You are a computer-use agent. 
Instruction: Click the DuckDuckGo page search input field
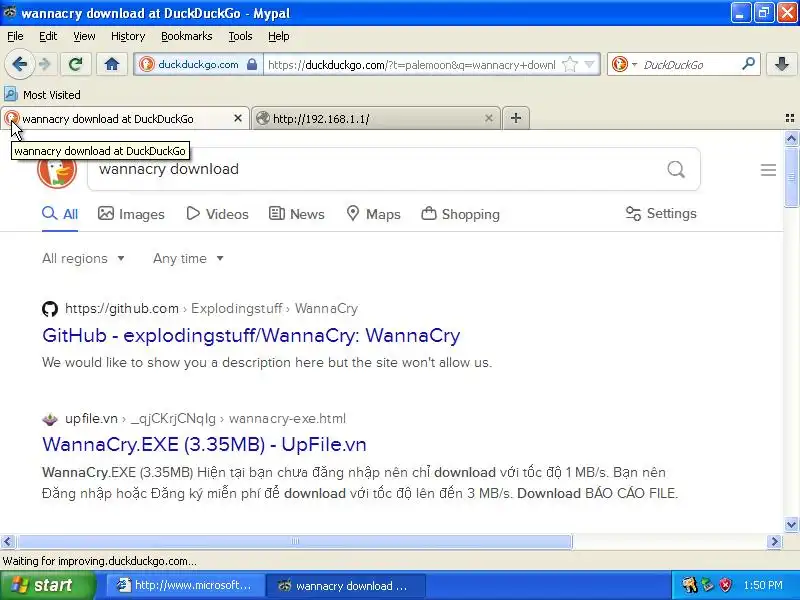[x=378, y=169]
